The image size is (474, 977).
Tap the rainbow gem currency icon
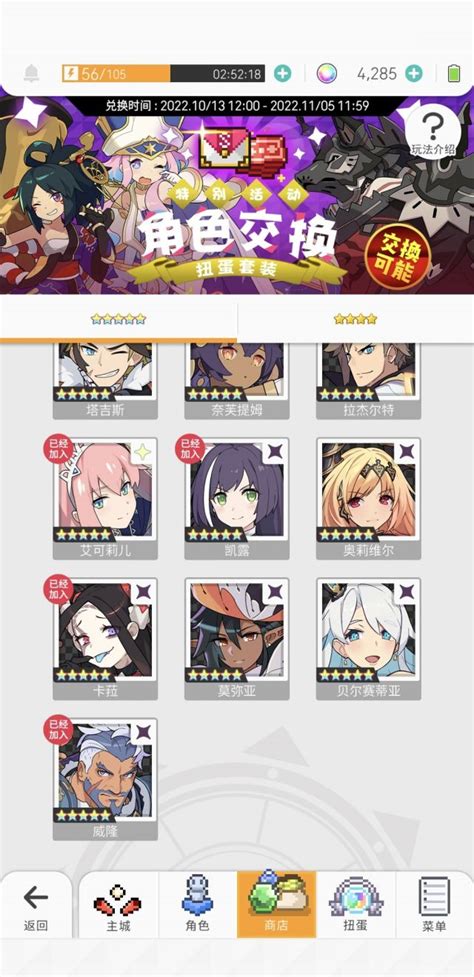pos(326,74)
